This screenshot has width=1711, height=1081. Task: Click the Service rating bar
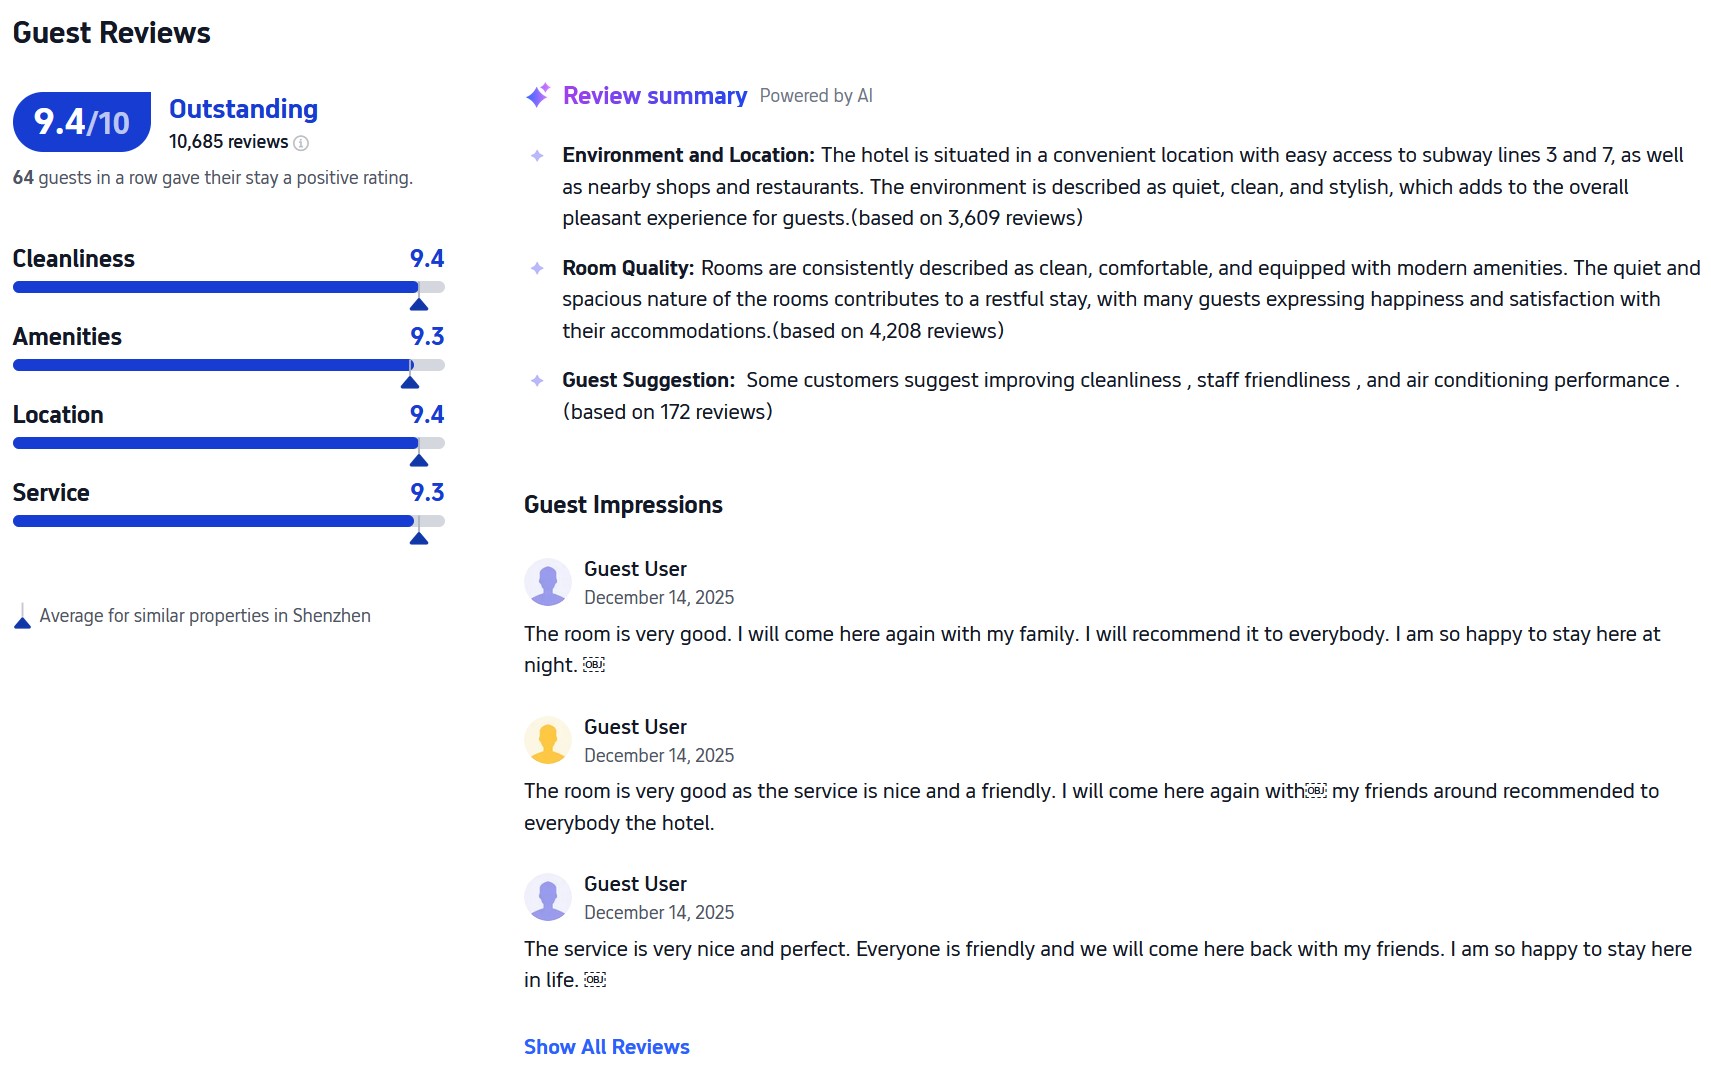tap(228, 521)
